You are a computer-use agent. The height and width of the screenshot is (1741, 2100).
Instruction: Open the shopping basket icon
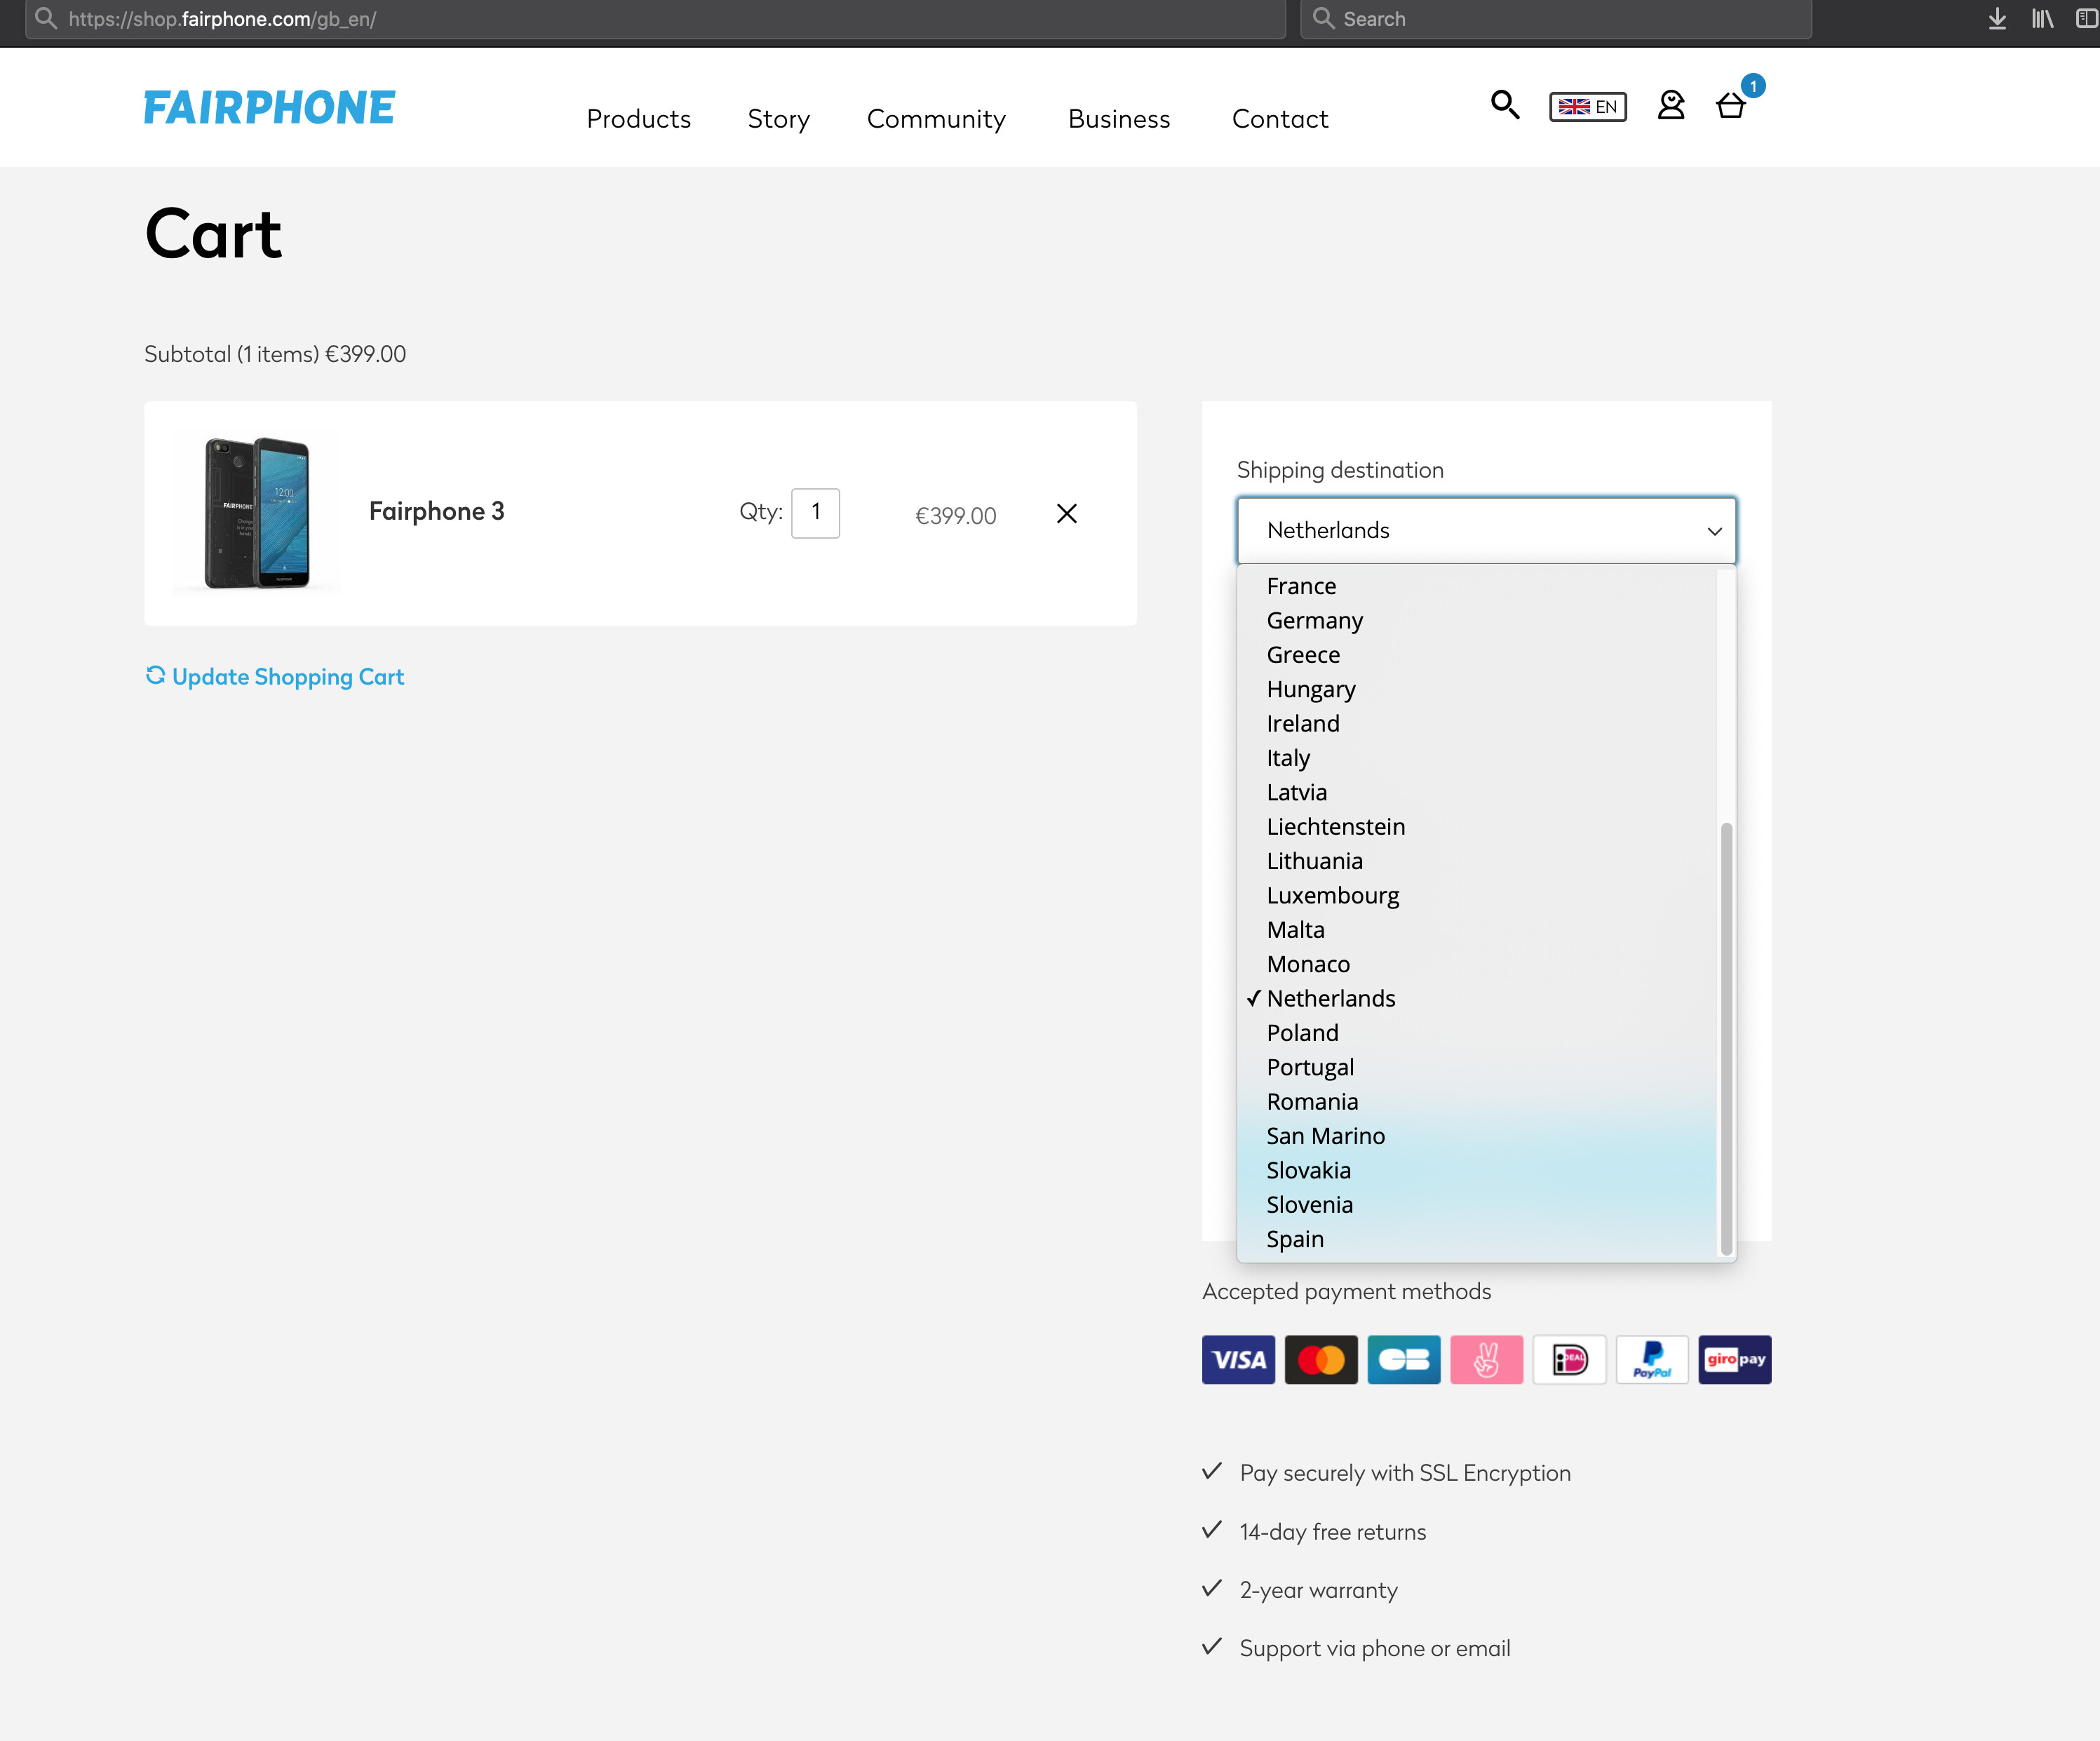coord(1731,106)
